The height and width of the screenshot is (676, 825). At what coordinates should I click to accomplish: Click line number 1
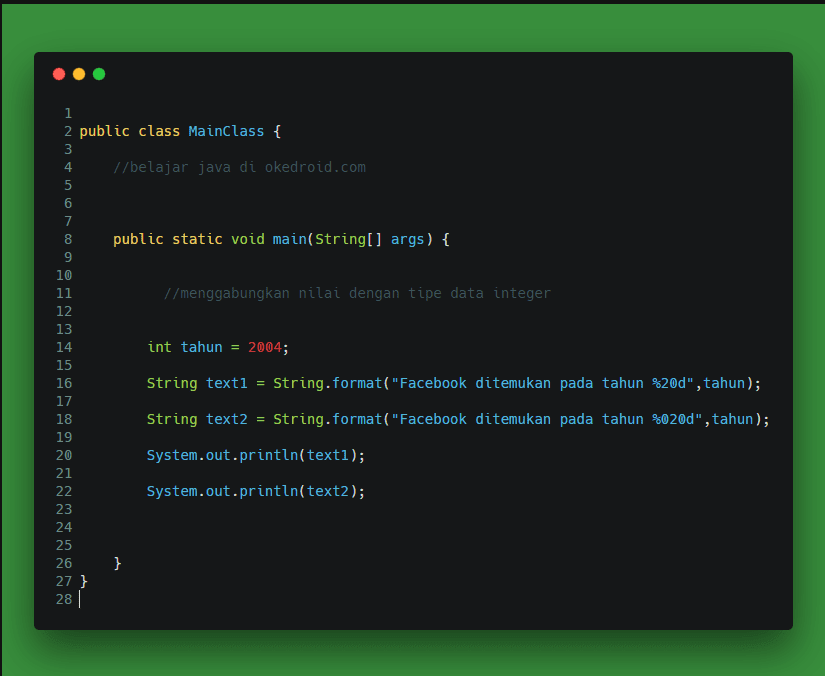pos(68,113)
